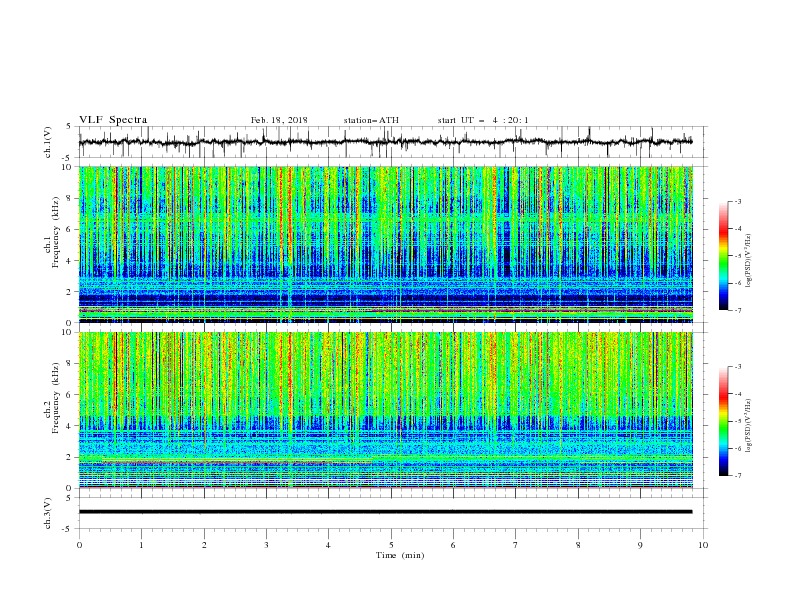Click time axis tick label "2"

coord(204,545)
